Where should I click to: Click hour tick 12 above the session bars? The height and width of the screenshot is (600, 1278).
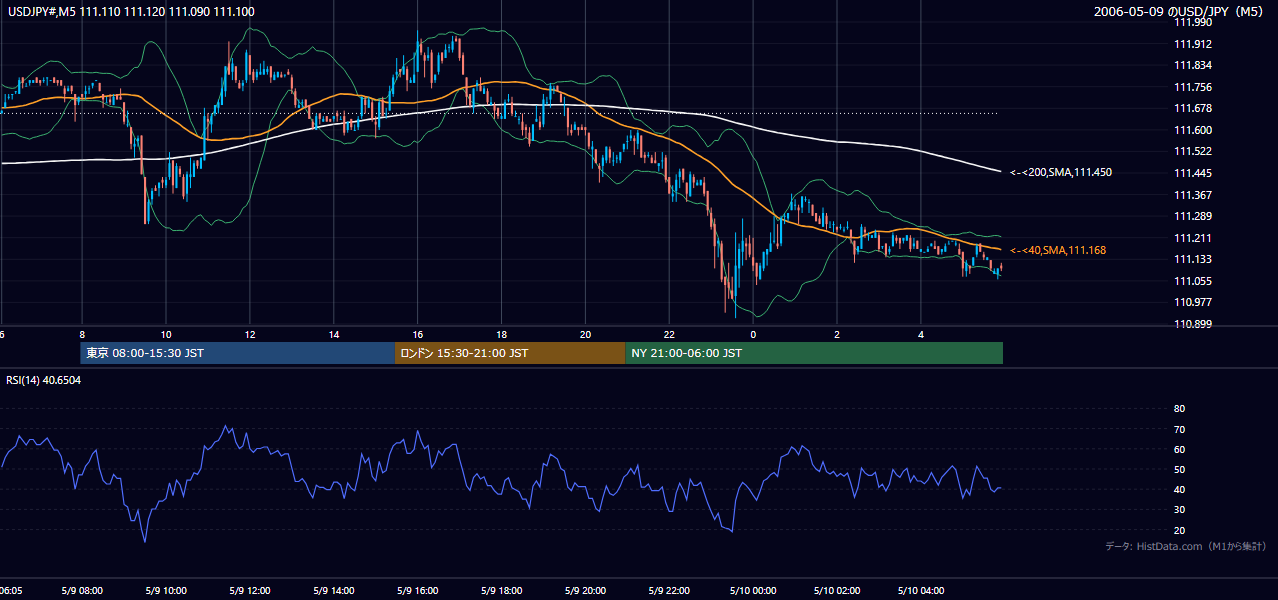pyautogui.click(x=250, y=335)
